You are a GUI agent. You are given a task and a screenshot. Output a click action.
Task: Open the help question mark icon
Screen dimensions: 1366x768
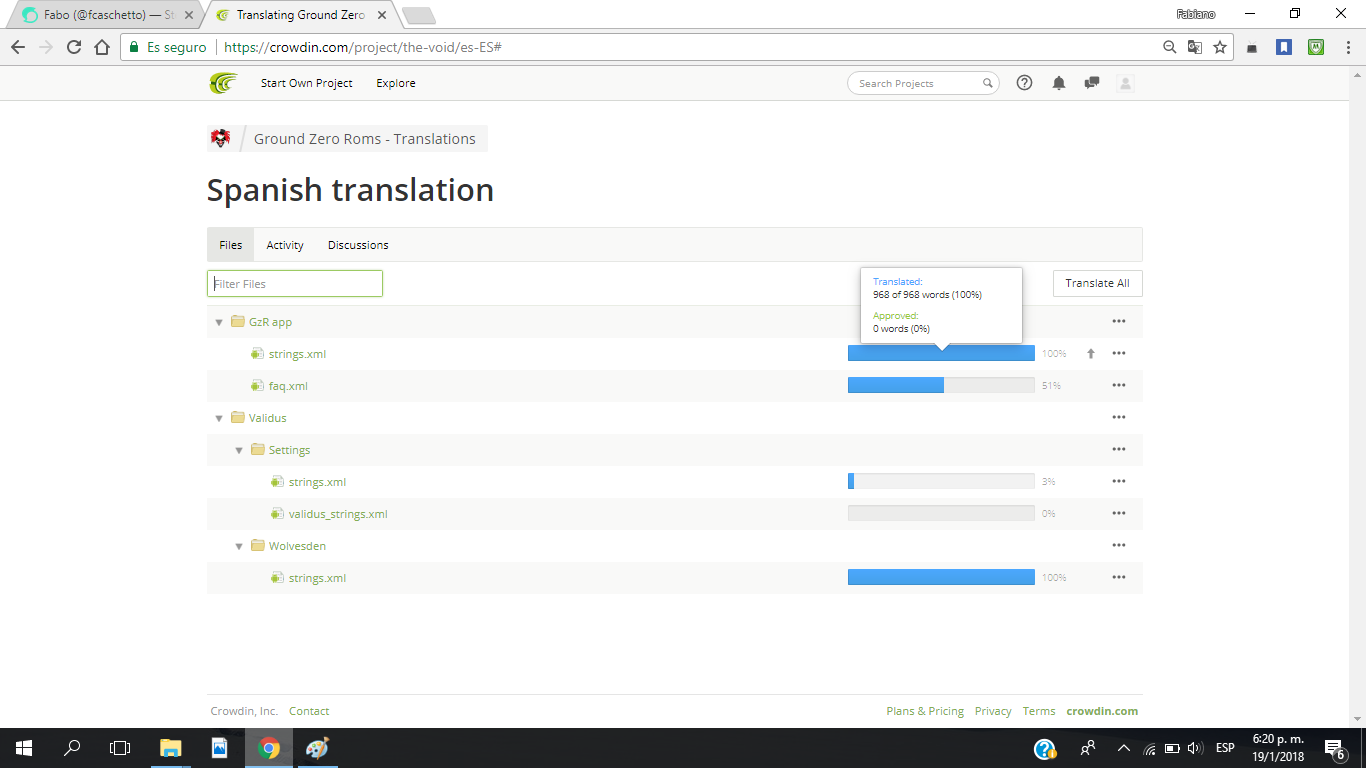pyautogui.click(x=1024, y=83)
